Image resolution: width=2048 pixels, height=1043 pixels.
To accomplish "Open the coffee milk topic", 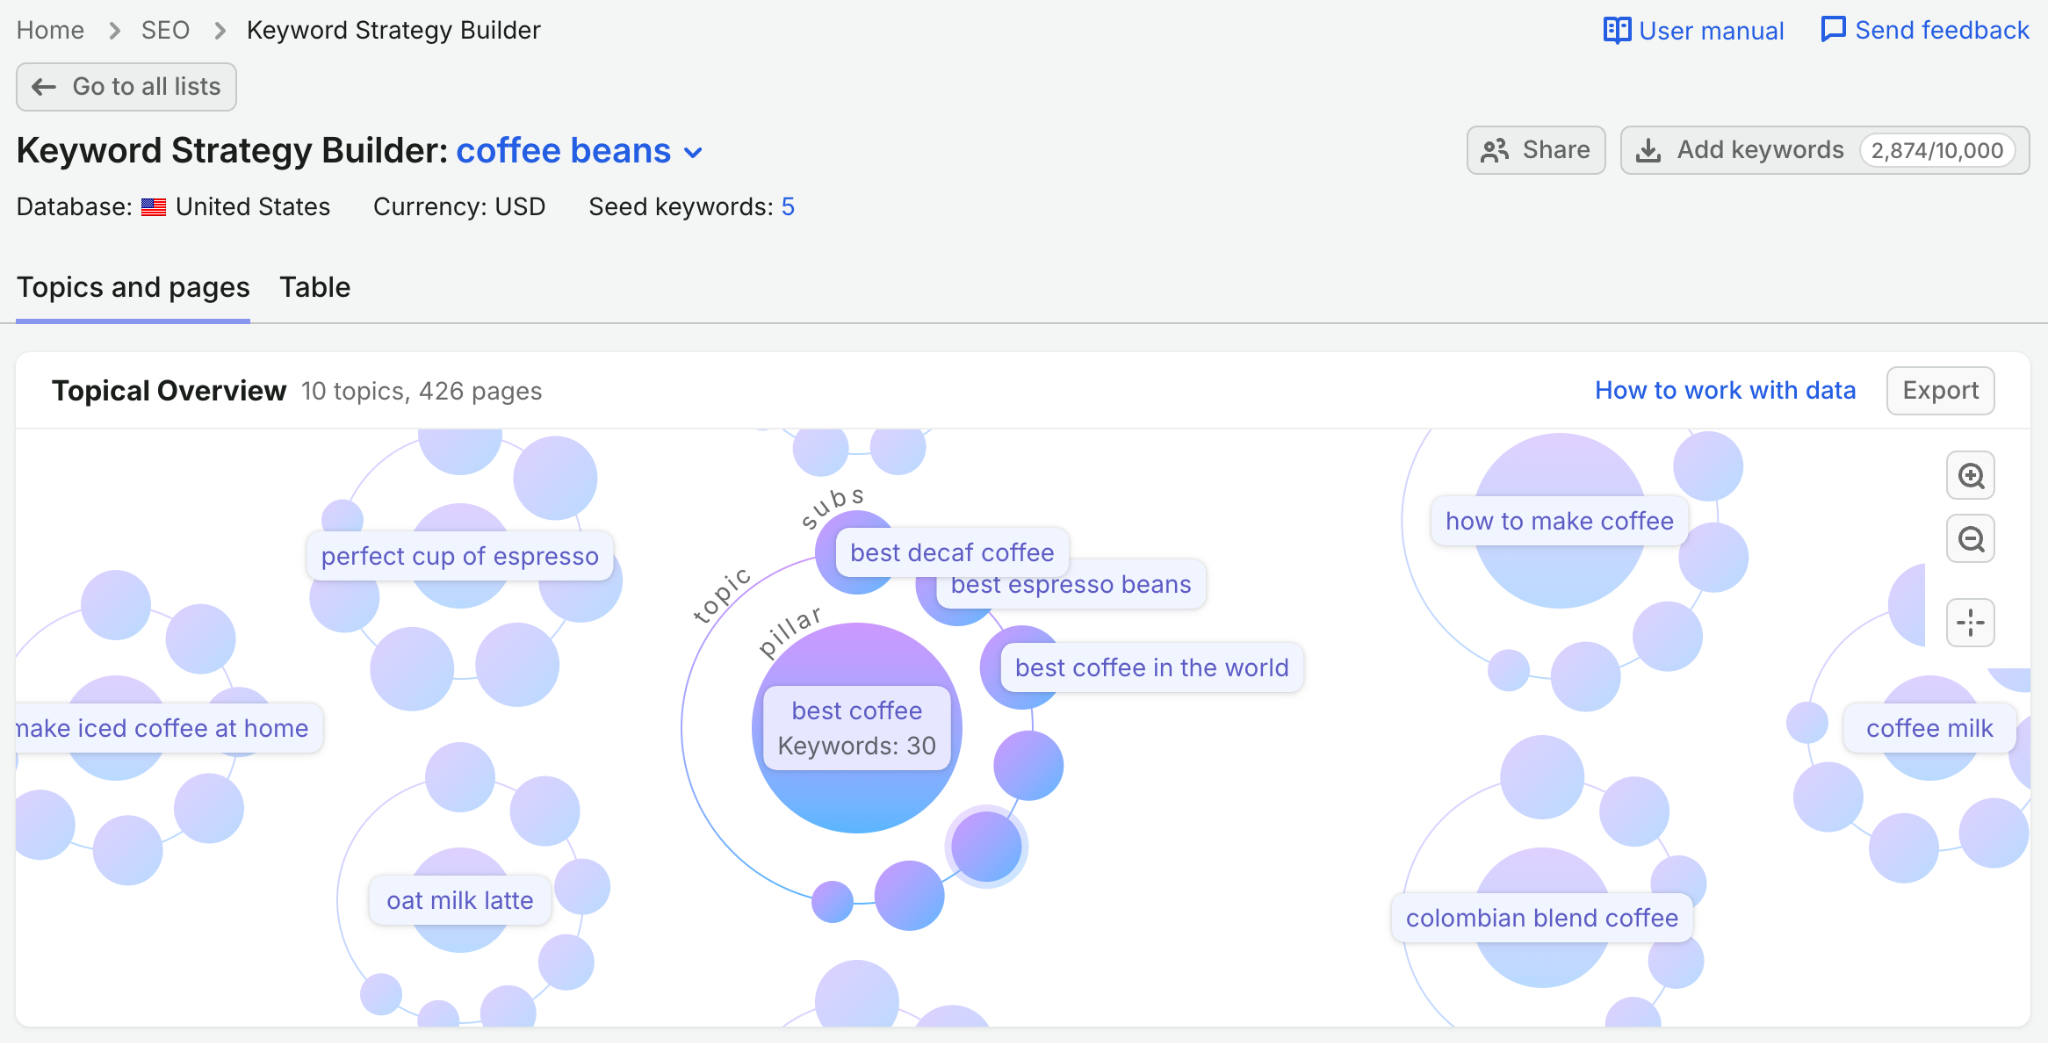I will [x=1929, y=729].
